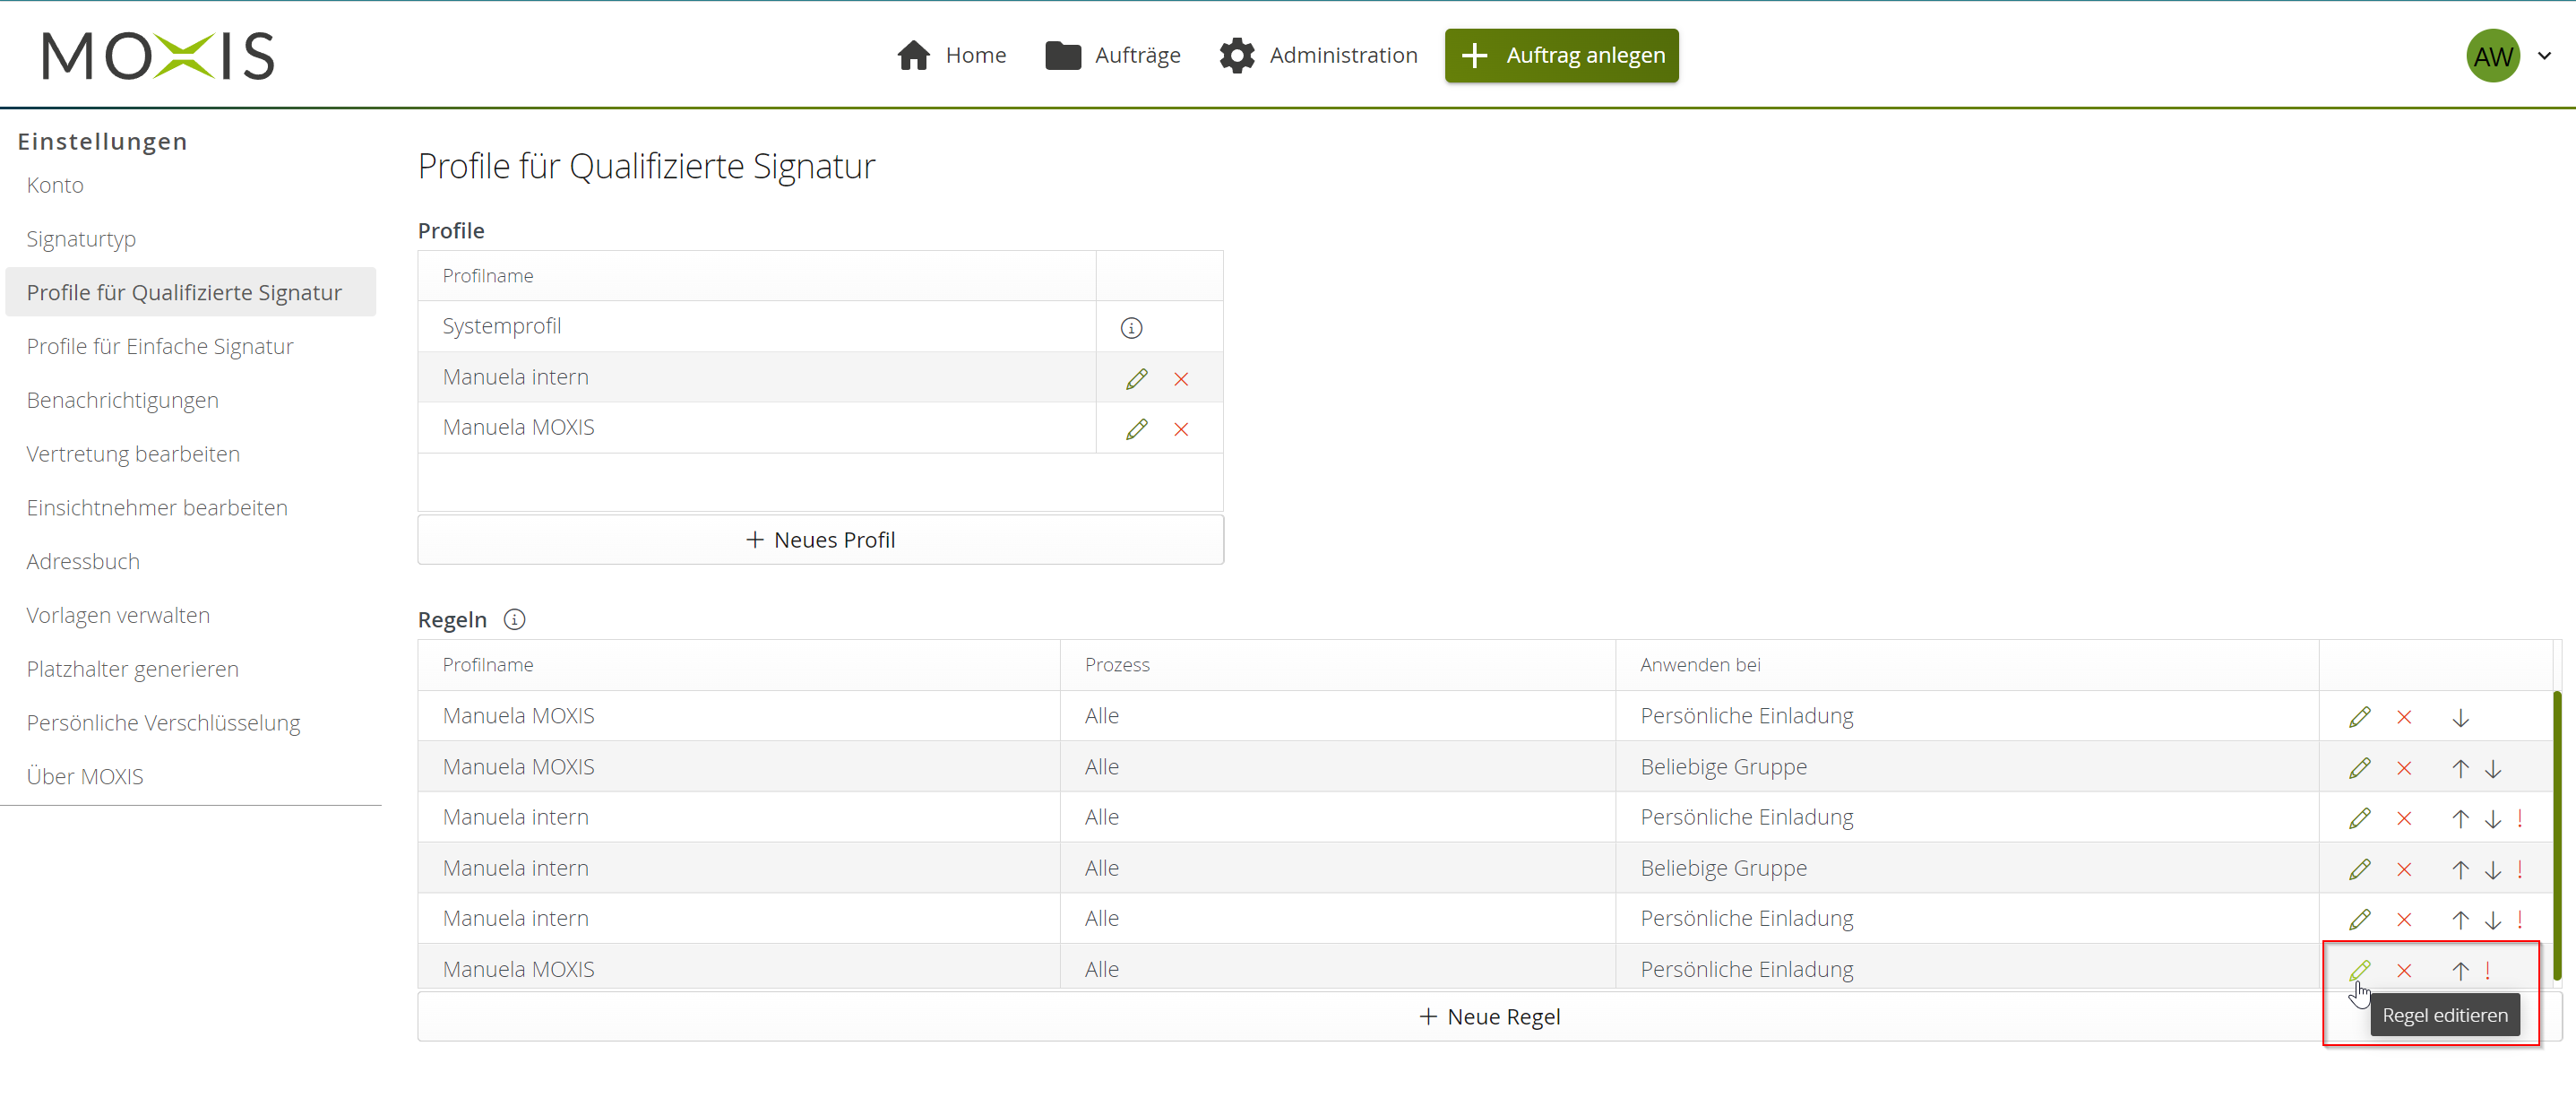Expand the AW user account dropdown
This screenshot has height=1115, width=2576.
point(2544,56)
